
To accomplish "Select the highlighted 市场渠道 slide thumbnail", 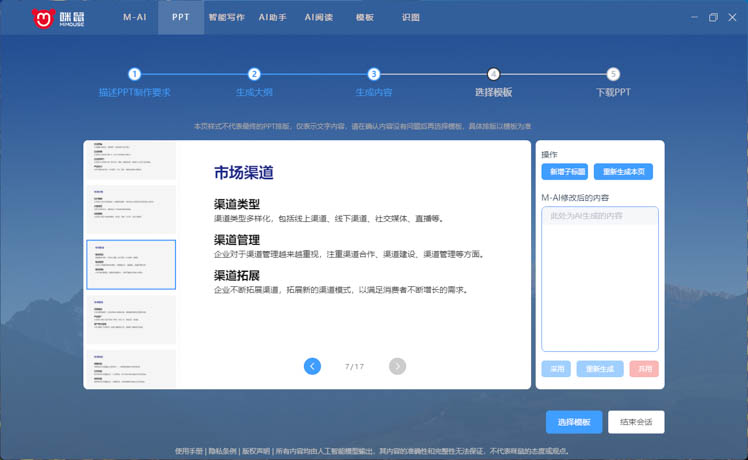I will [131, 265].
